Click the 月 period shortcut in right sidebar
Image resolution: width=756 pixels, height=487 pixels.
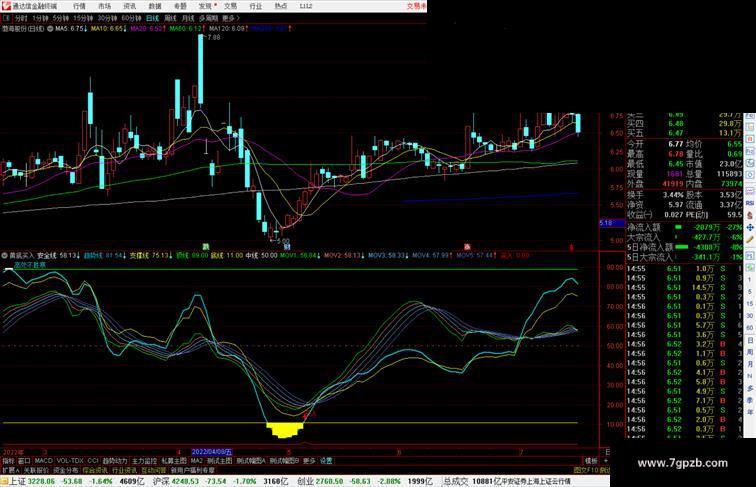point(750,364)
